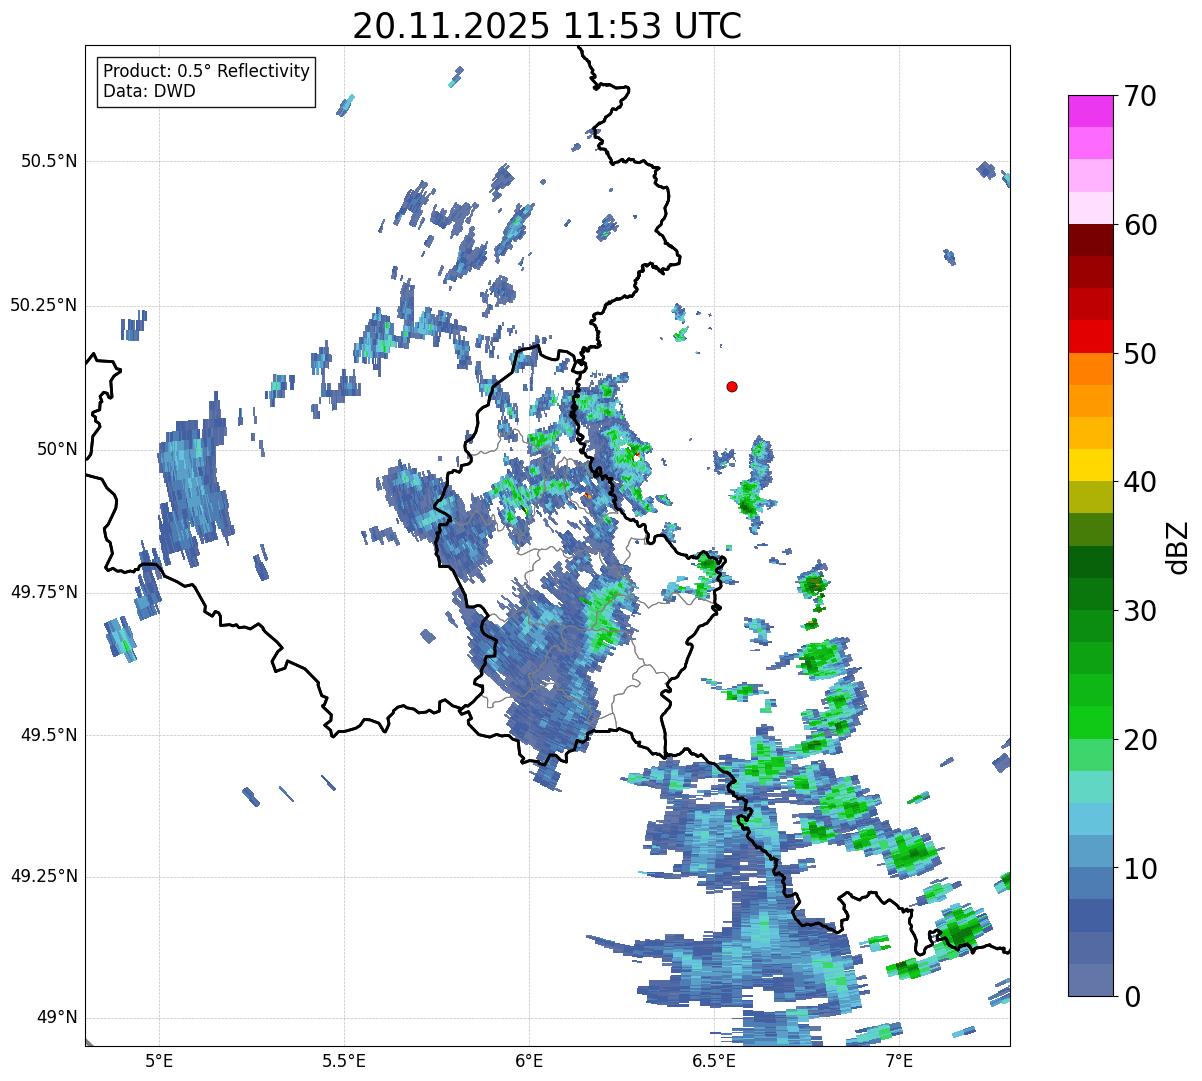Click the colorbar '70' tick label

(x=1139, y=97)
